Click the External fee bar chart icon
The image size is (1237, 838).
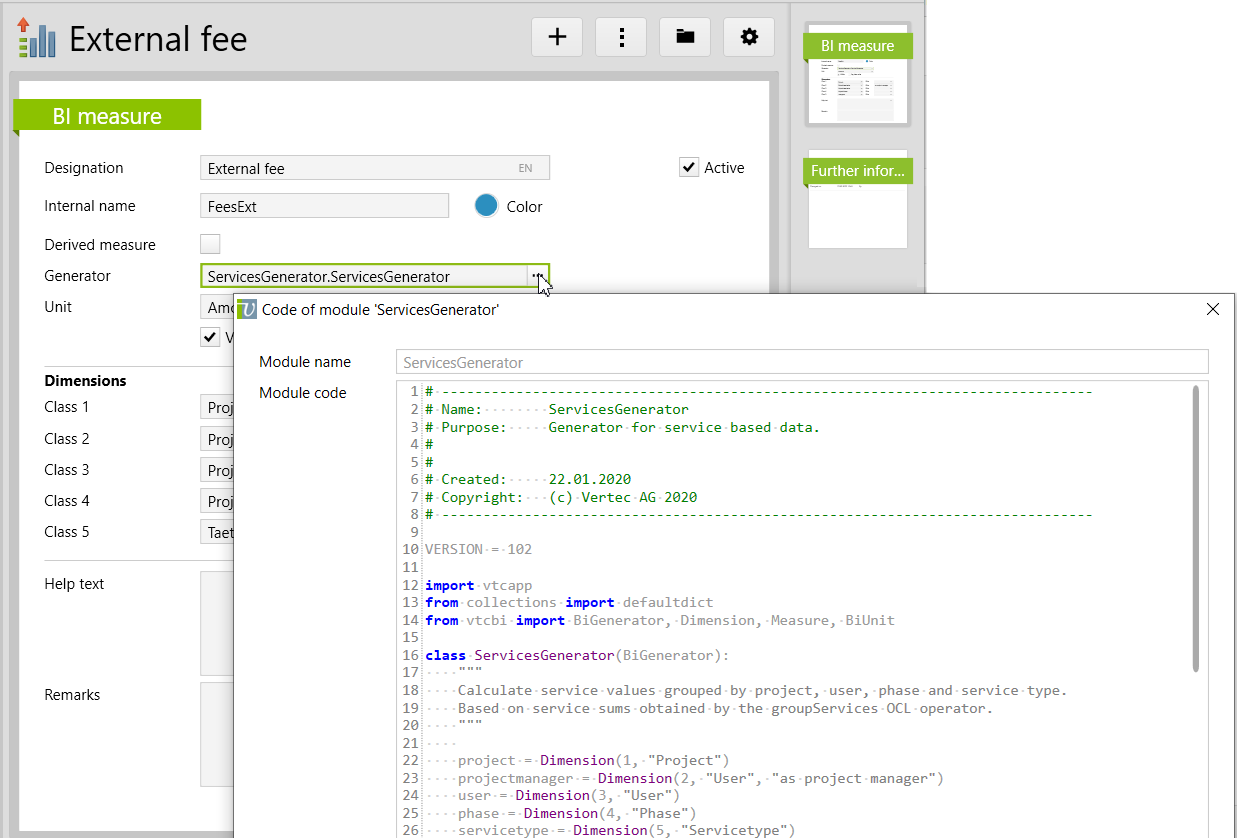(36, 38)
